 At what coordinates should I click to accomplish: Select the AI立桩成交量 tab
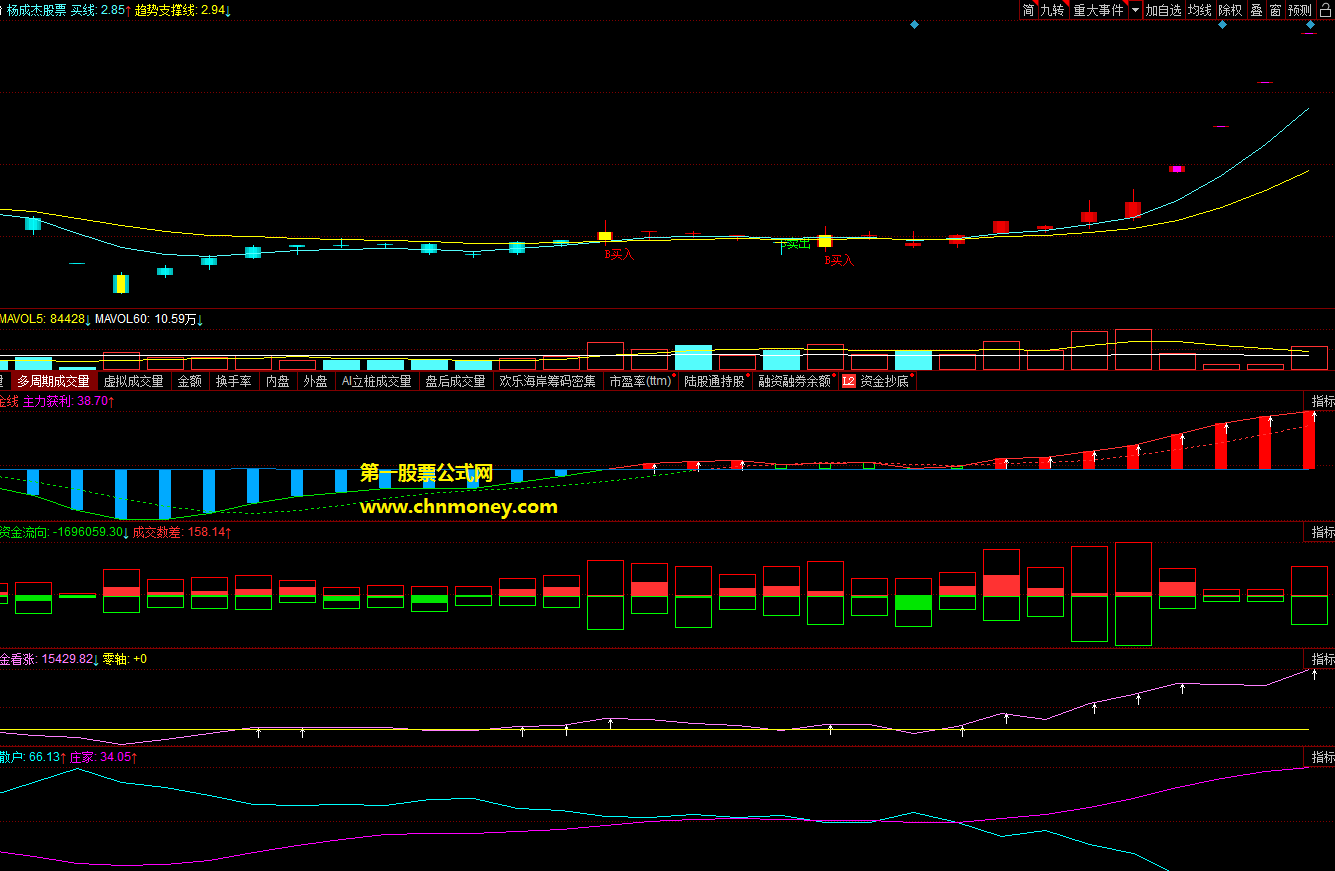376,381
